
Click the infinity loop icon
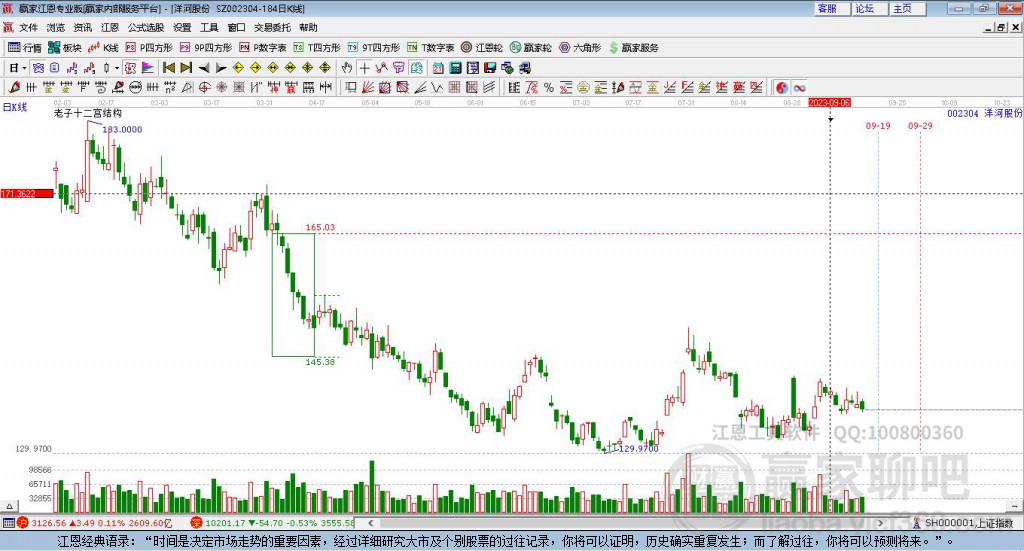coord(799,87)
